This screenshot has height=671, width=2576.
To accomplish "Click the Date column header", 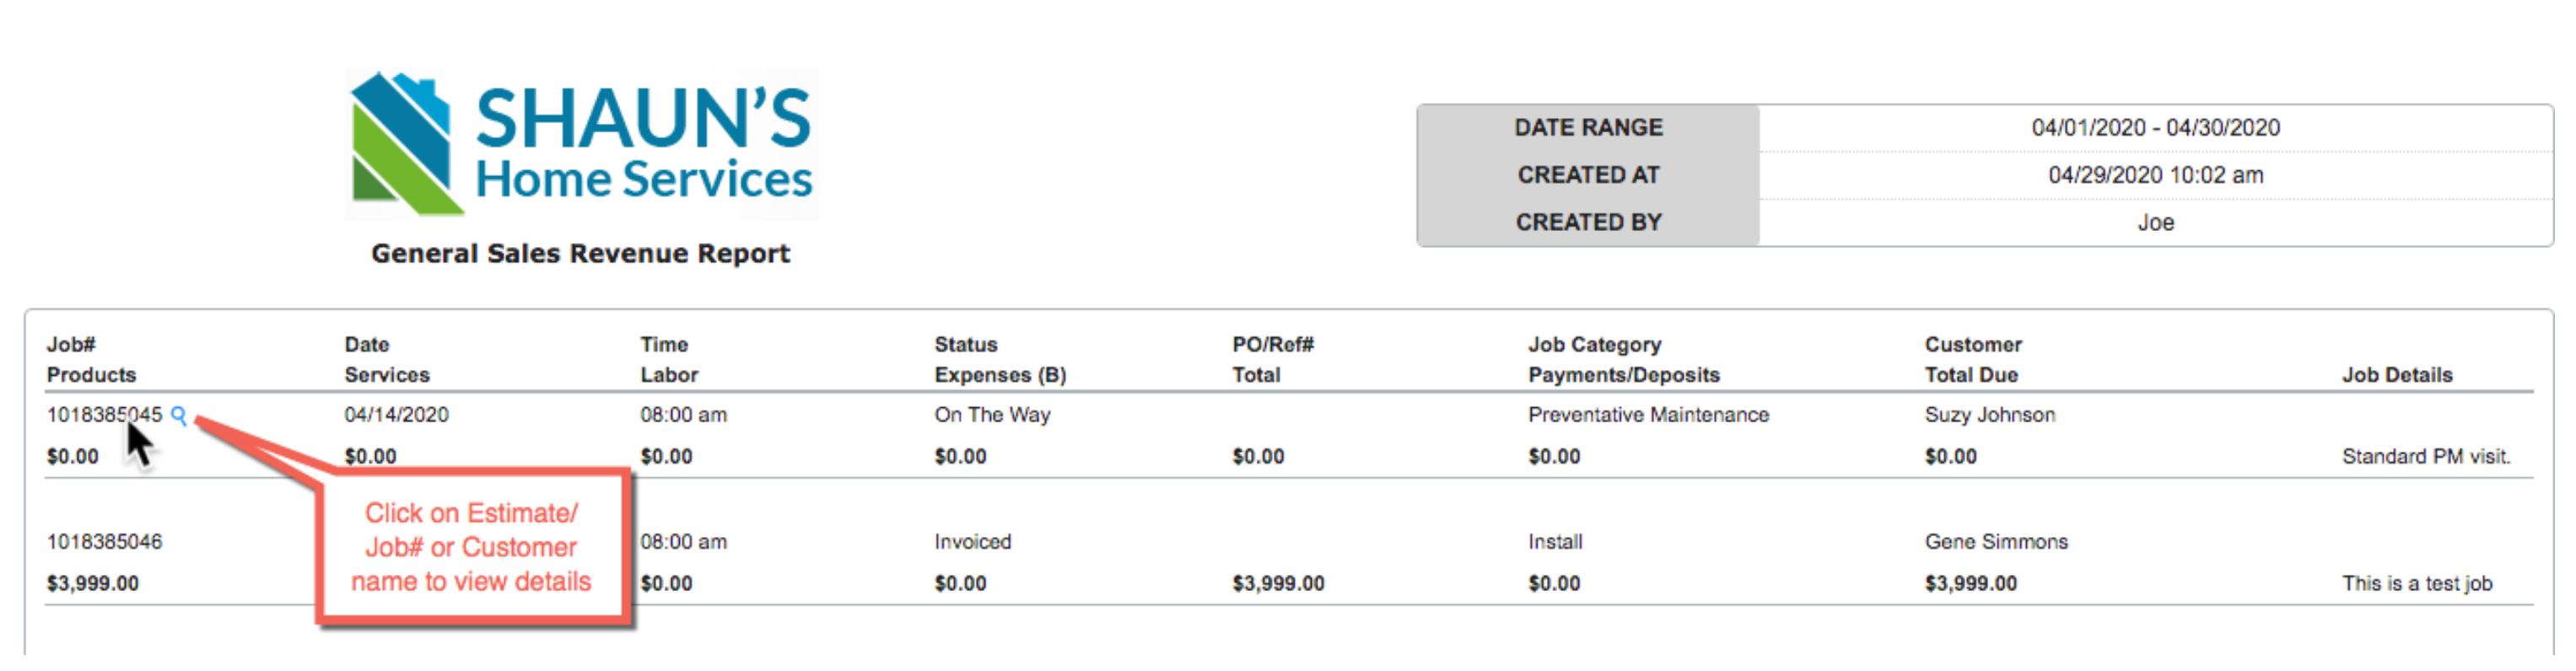I will click(x=366, y=345).
